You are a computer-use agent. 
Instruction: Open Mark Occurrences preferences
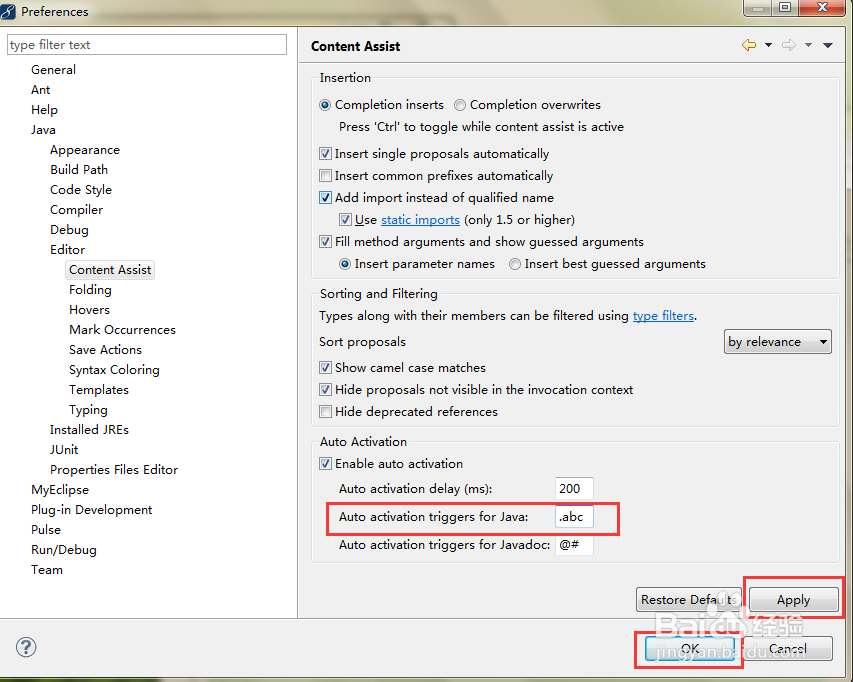(x=122, y=330)
